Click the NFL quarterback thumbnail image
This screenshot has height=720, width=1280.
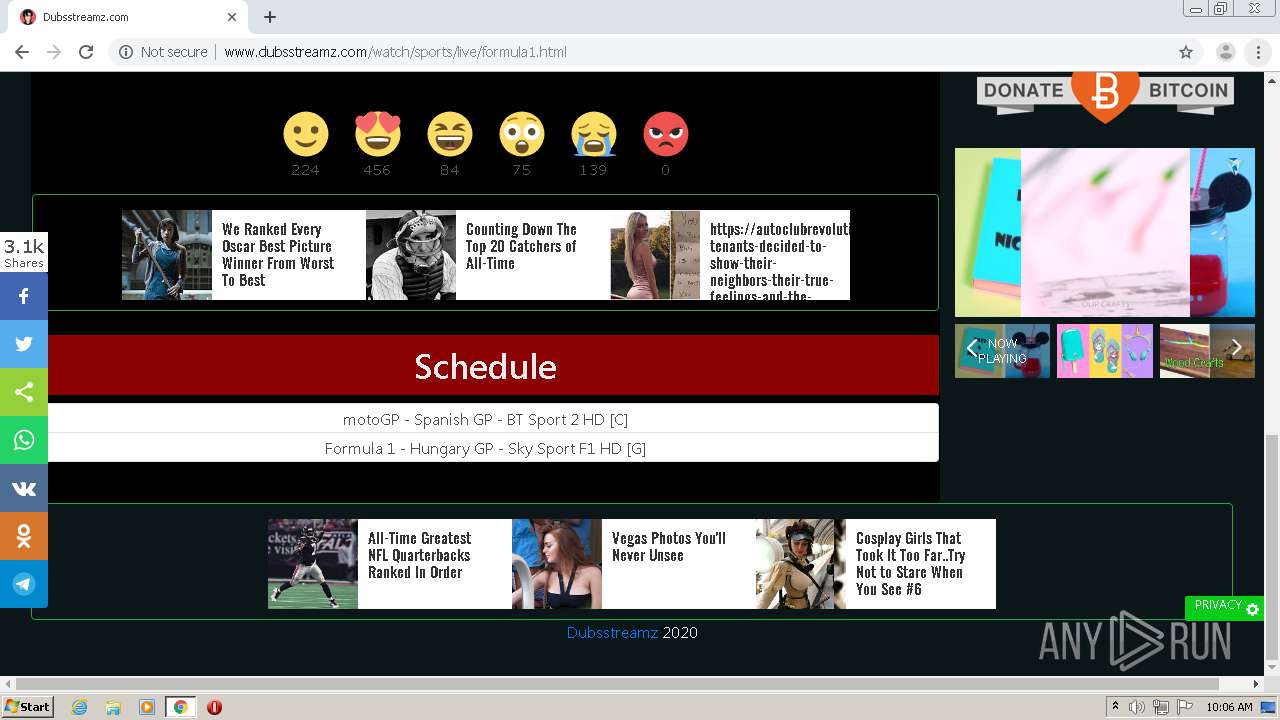(313, 564)
